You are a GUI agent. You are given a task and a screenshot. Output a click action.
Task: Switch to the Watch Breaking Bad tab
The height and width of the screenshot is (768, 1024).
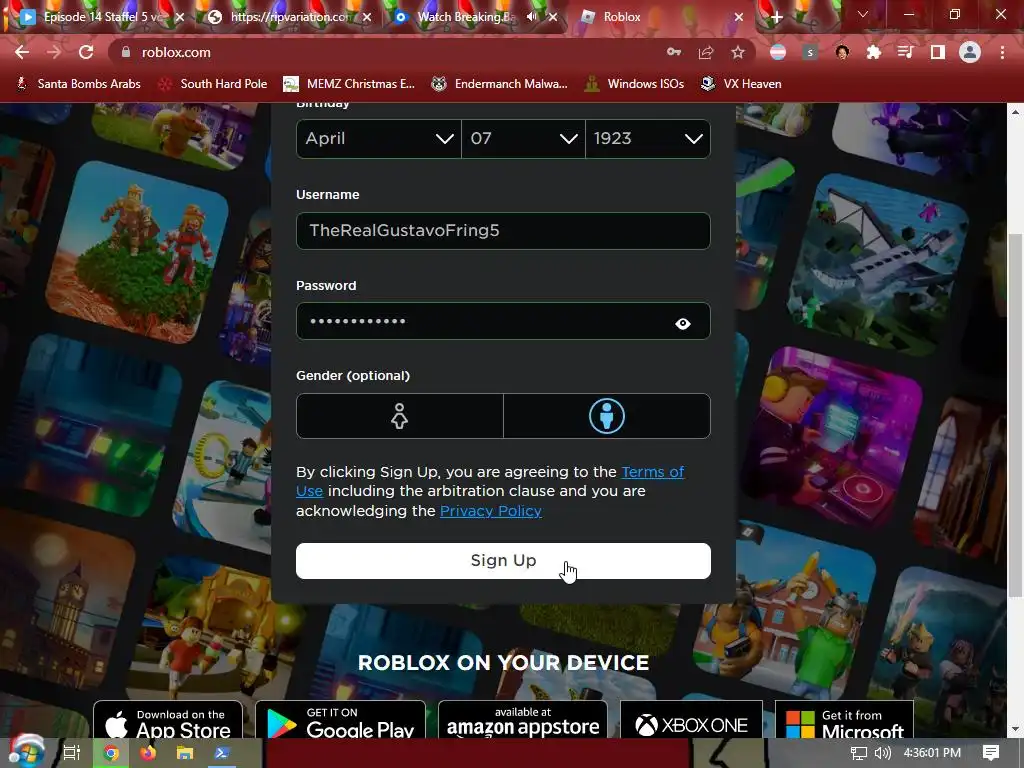tap(464, 17)
